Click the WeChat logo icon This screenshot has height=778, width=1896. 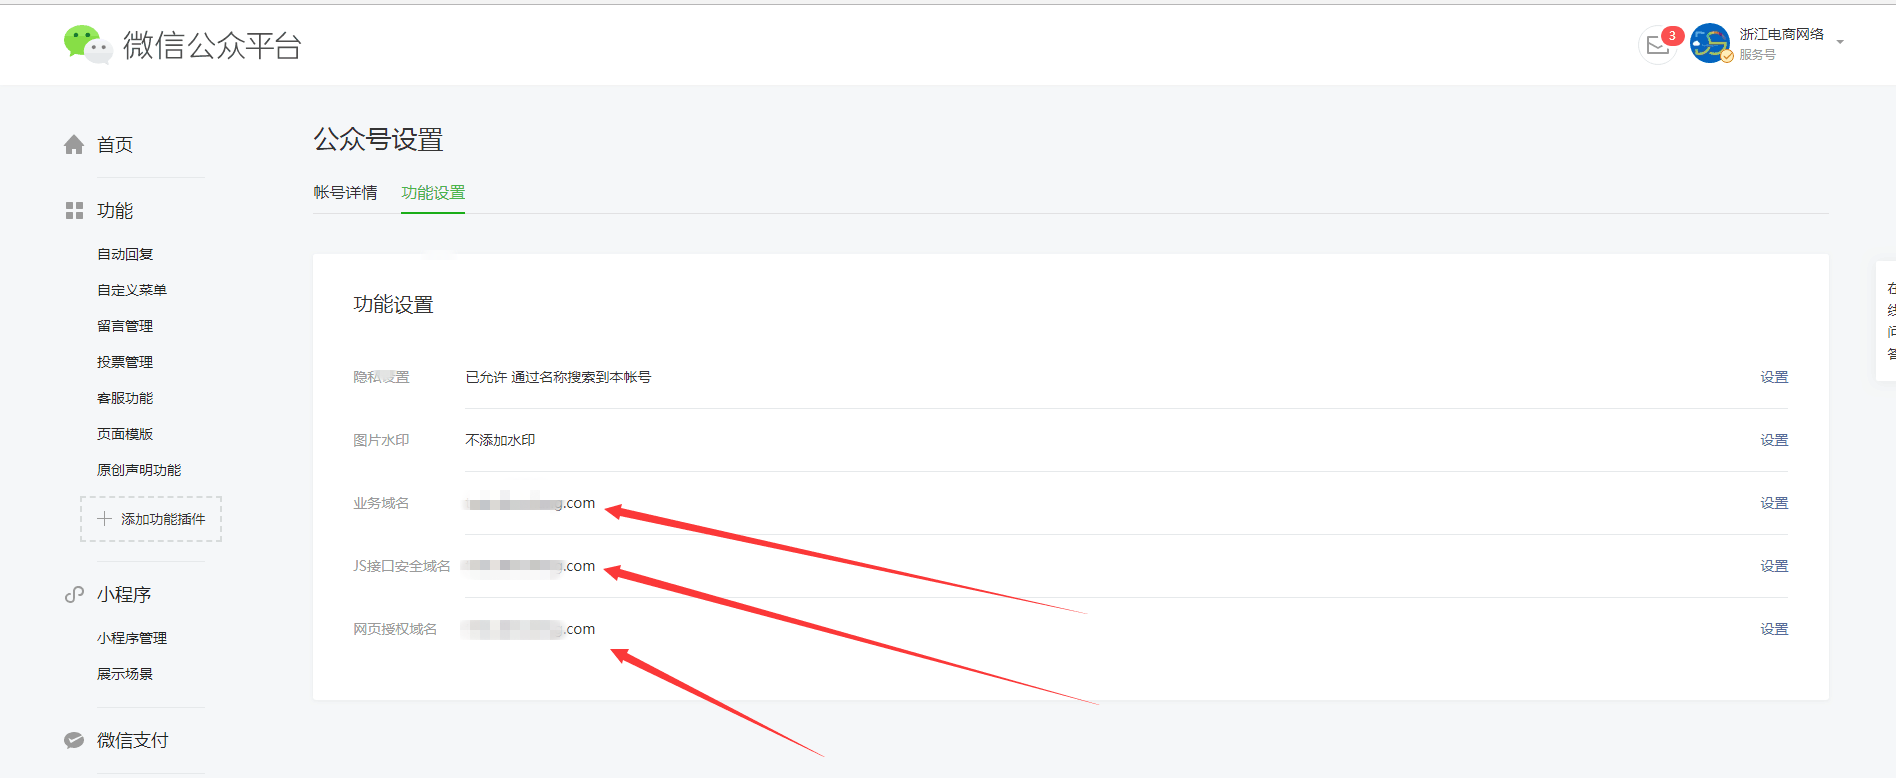click(x=87, y=44)
